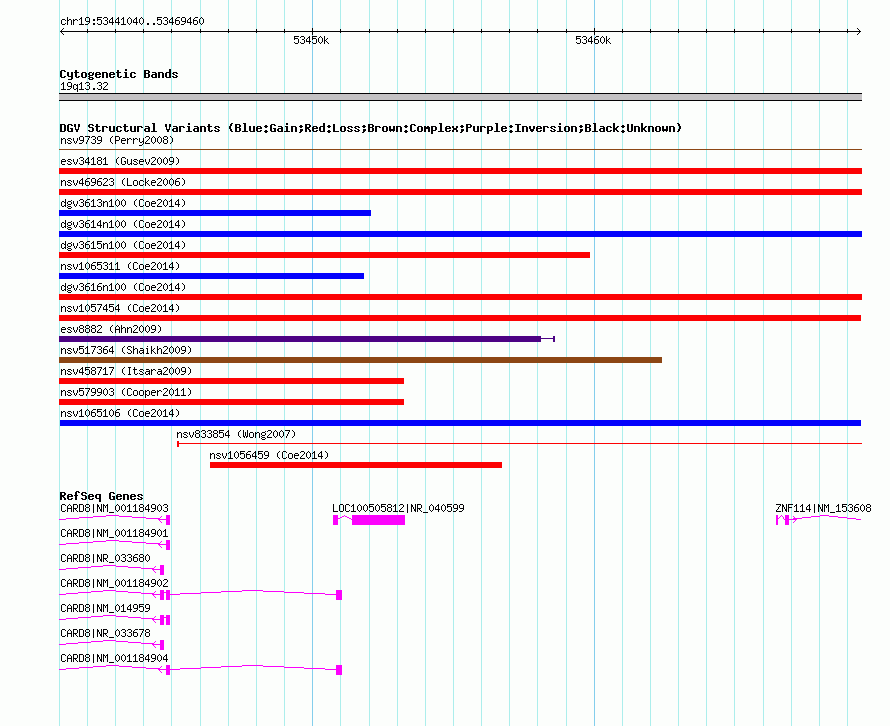
Task: Select the red dgv3616n100 loss bar
Action: click(460, 297)
